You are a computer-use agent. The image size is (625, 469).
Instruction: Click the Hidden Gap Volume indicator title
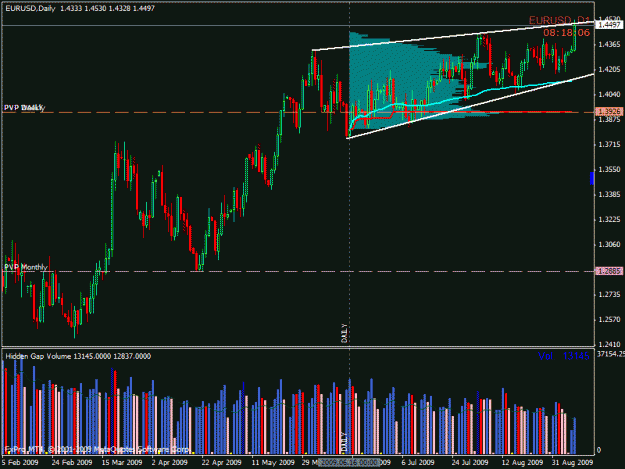pyautogui.click(x=78, y=356)
